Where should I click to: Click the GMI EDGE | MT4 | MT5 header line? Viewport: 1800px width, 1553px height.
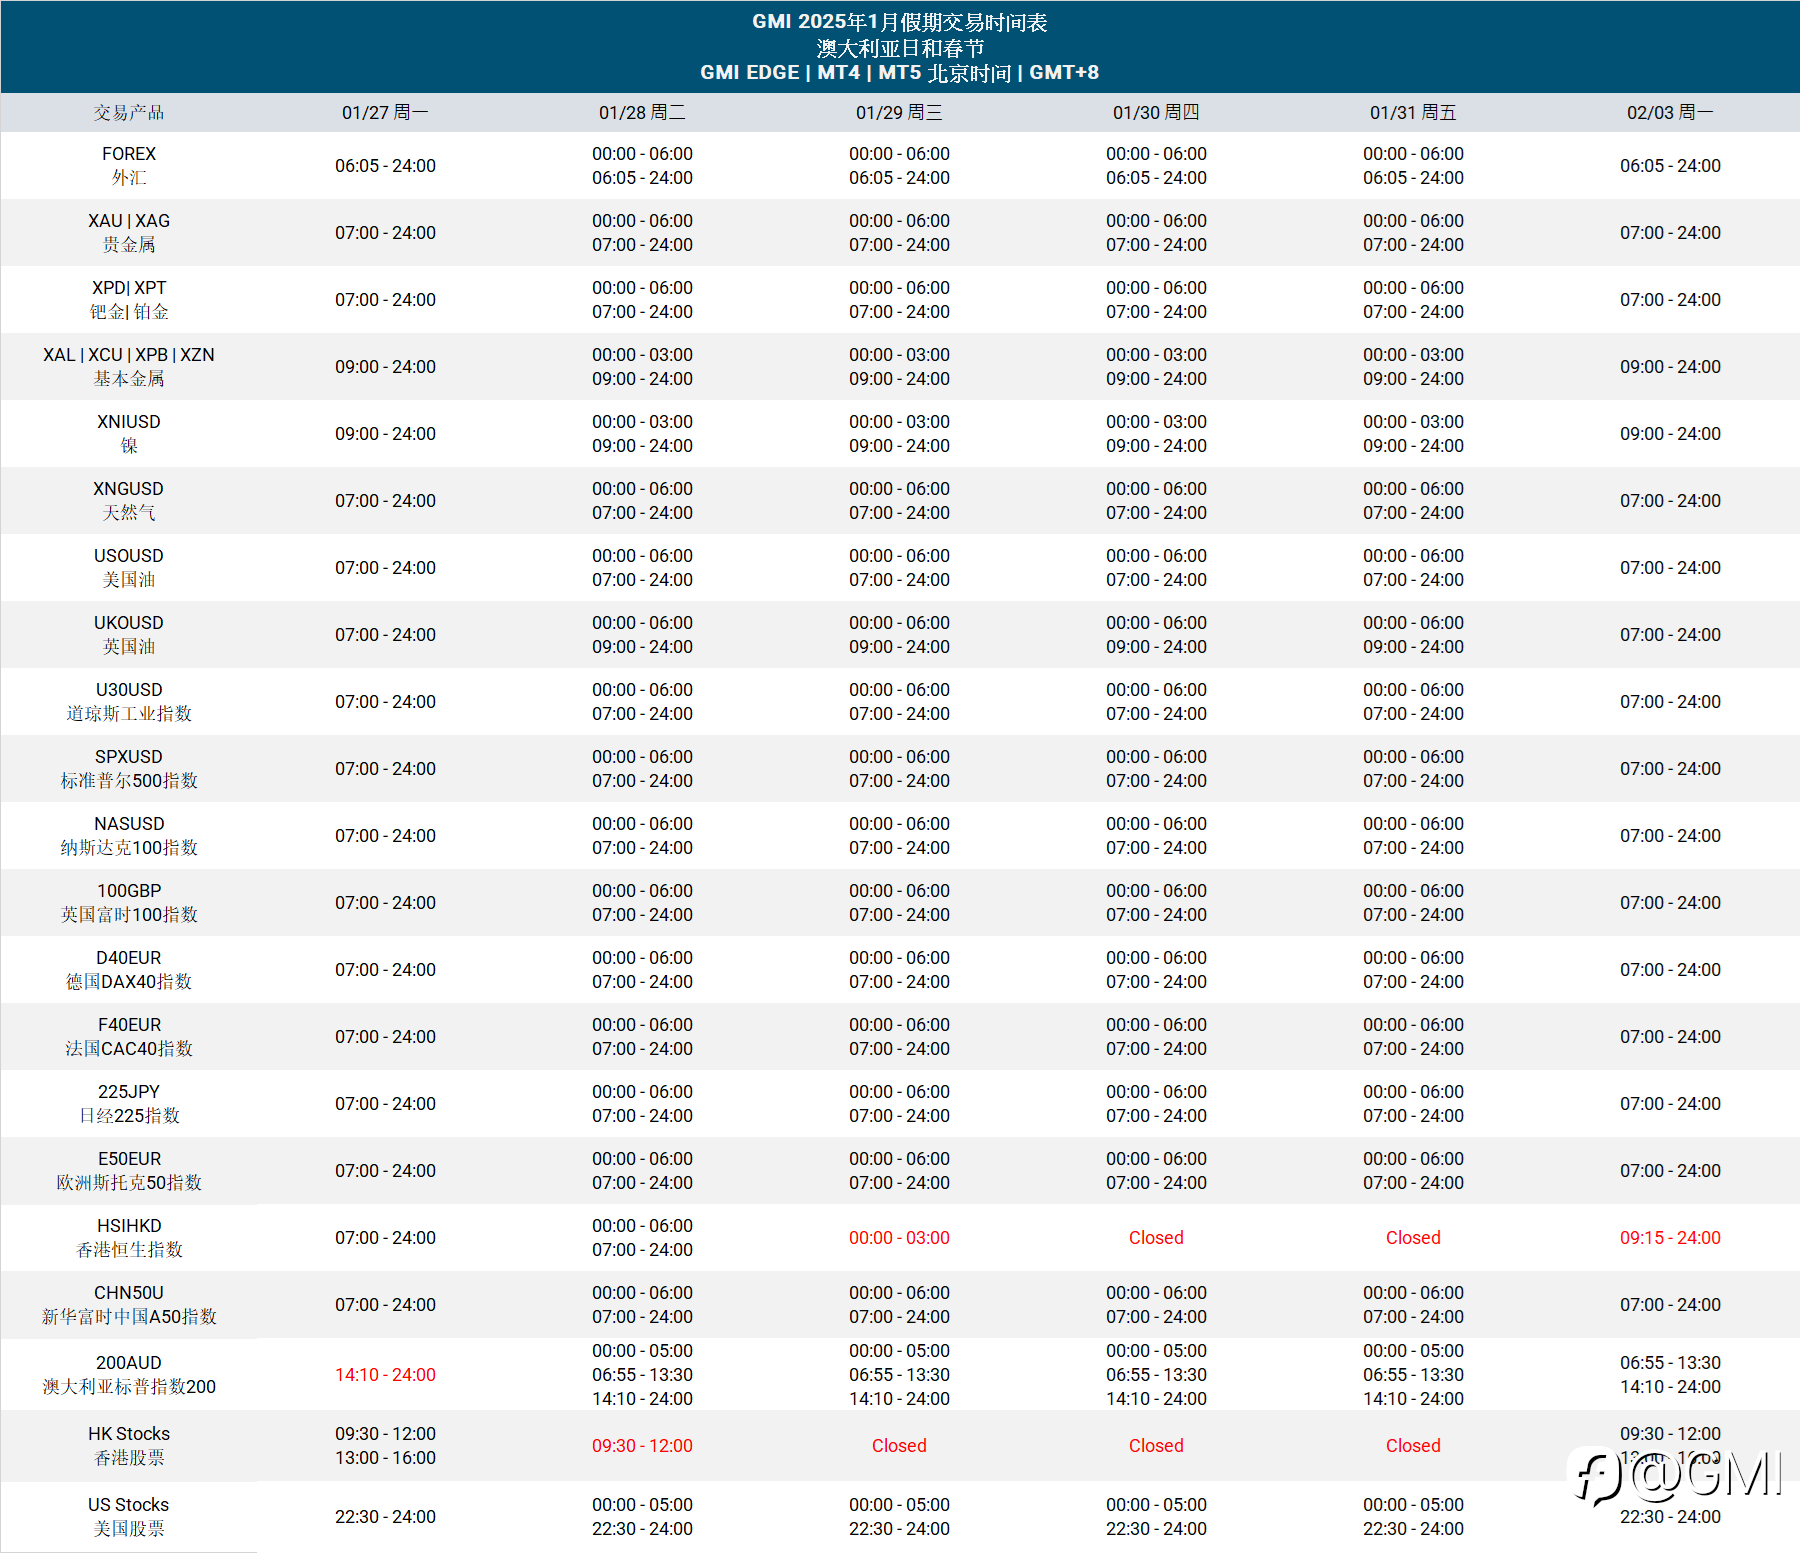899,73
